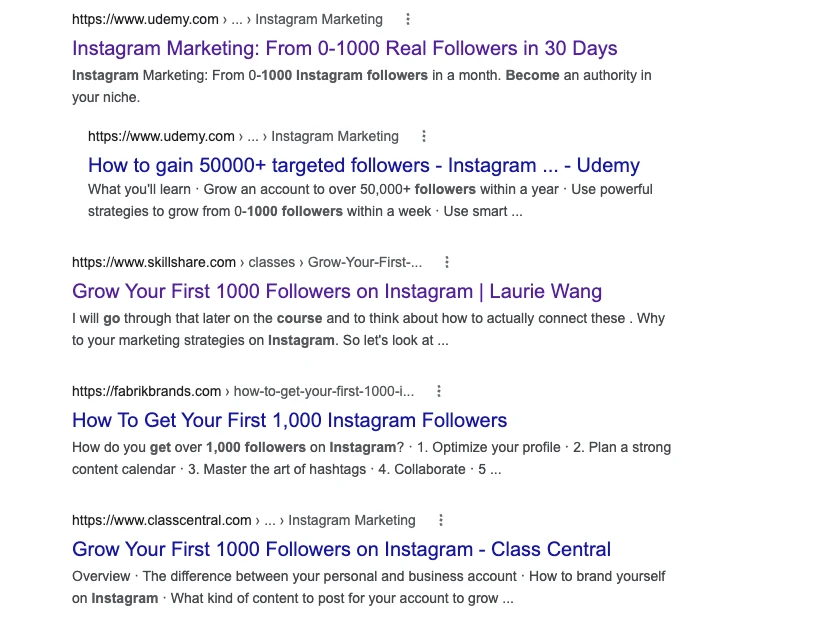The width and height of the screenshot is (820, 621).
Task: Click the fabrikbrands.com URL breadcrumb
Action: tap(146, 391)
